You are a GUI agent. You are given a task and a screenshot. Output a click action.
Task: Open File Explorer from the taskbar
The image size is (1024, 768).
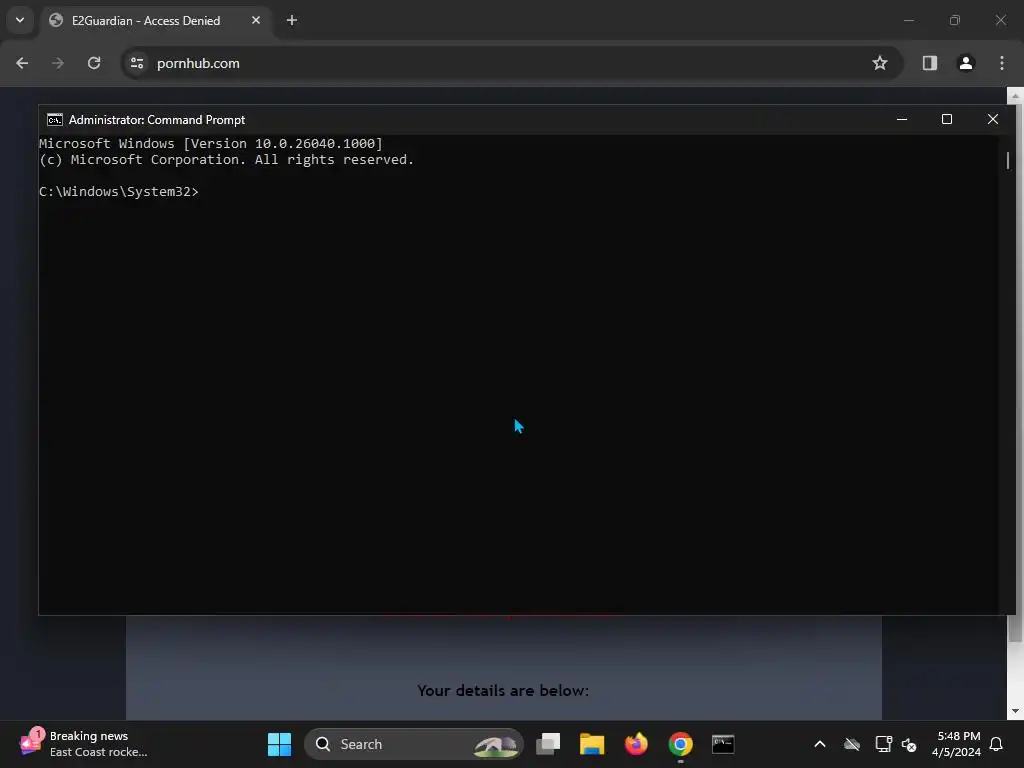592,744
